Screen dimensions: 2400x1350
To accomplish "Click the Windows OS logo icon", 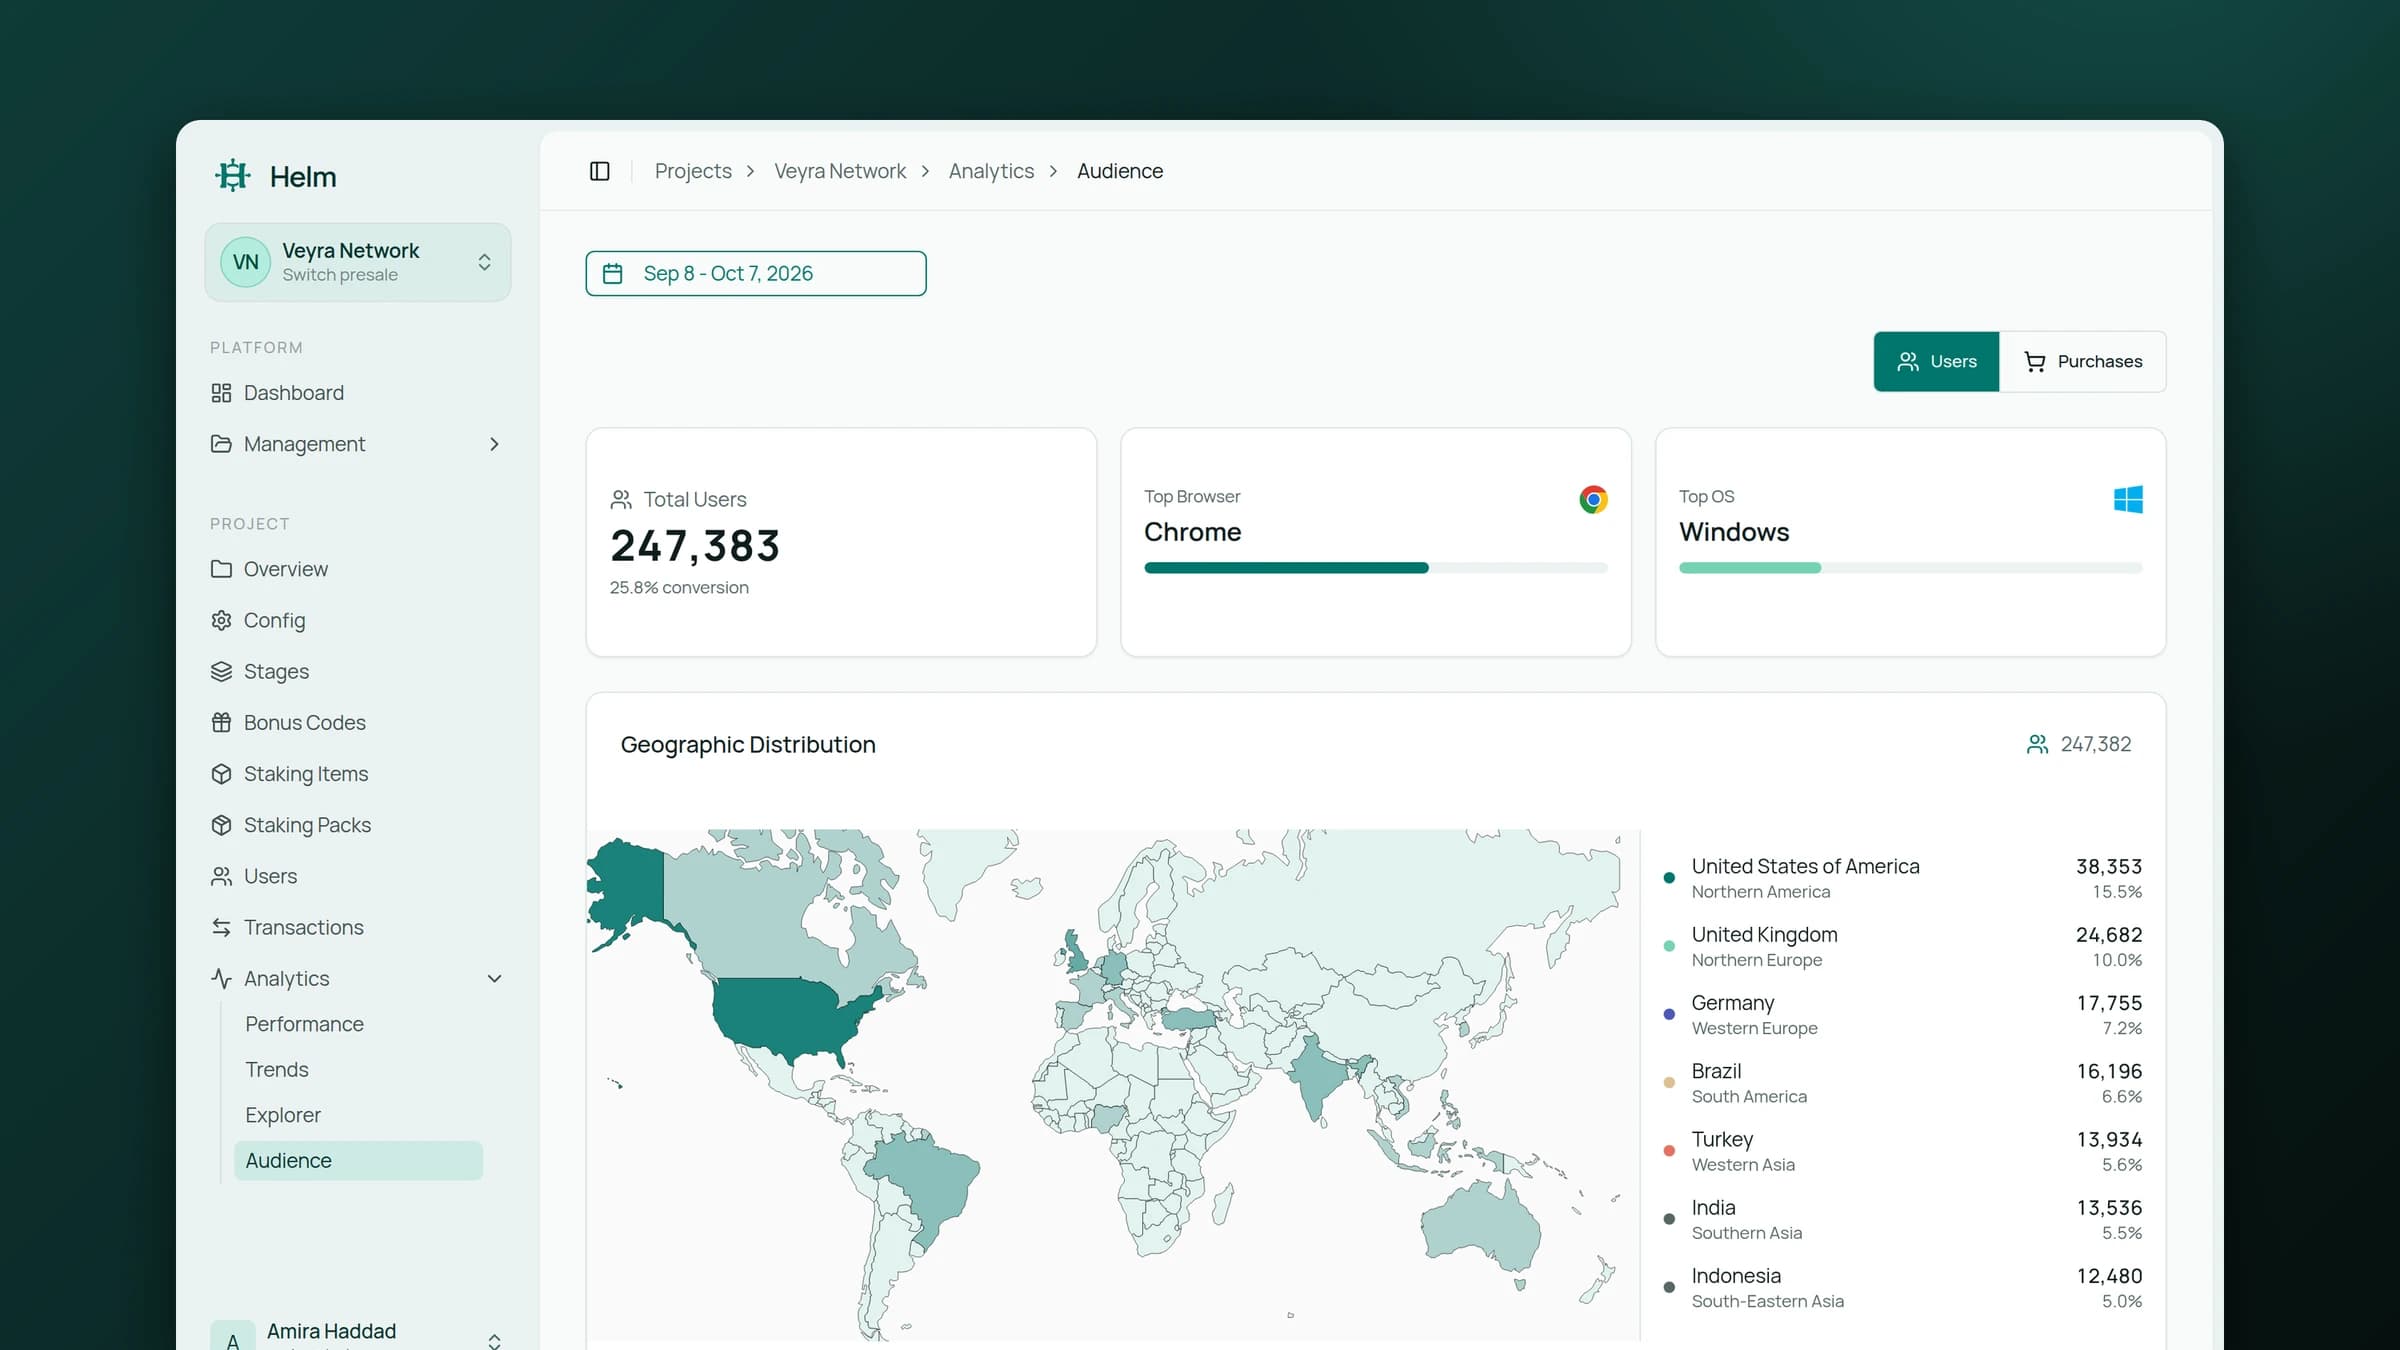I will (2128, 499).
